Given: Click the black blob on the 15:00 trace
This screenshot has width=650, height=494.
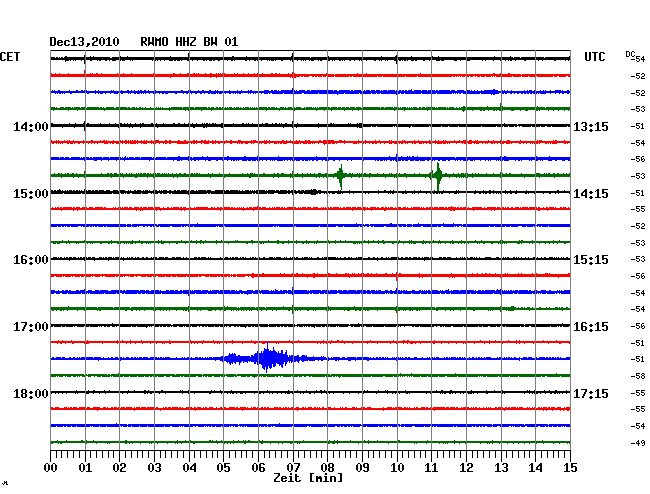Looking at the screenshot, I should [315, 192].
